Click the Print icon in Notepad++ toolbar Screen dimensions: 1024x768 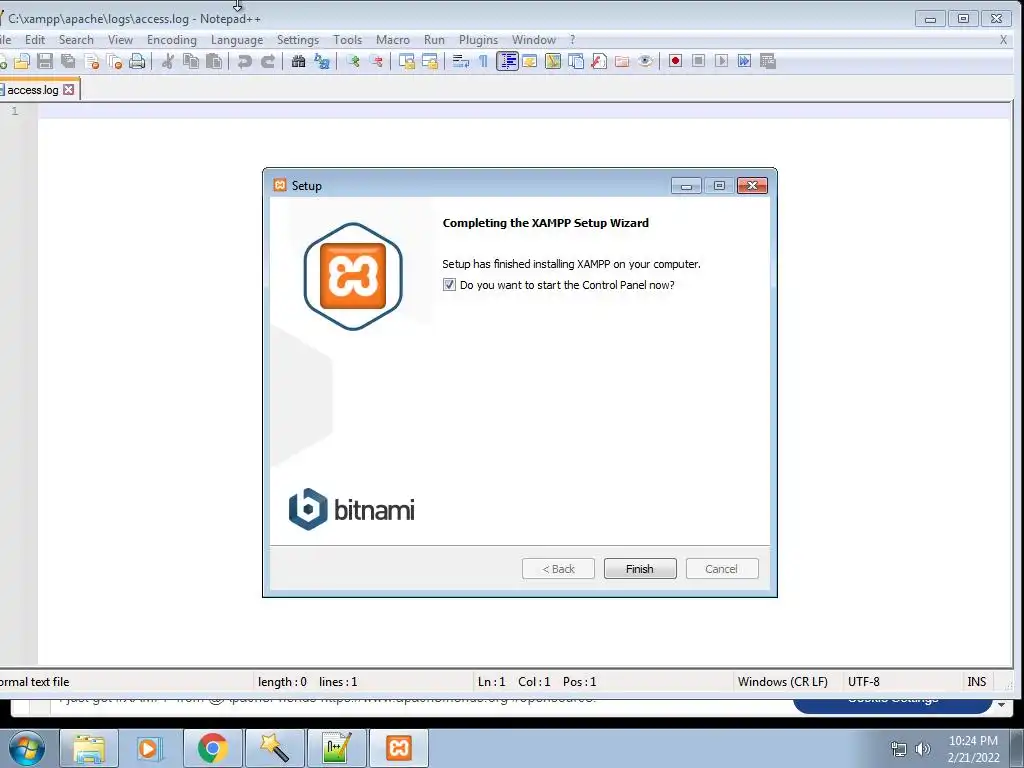point(137,61)
